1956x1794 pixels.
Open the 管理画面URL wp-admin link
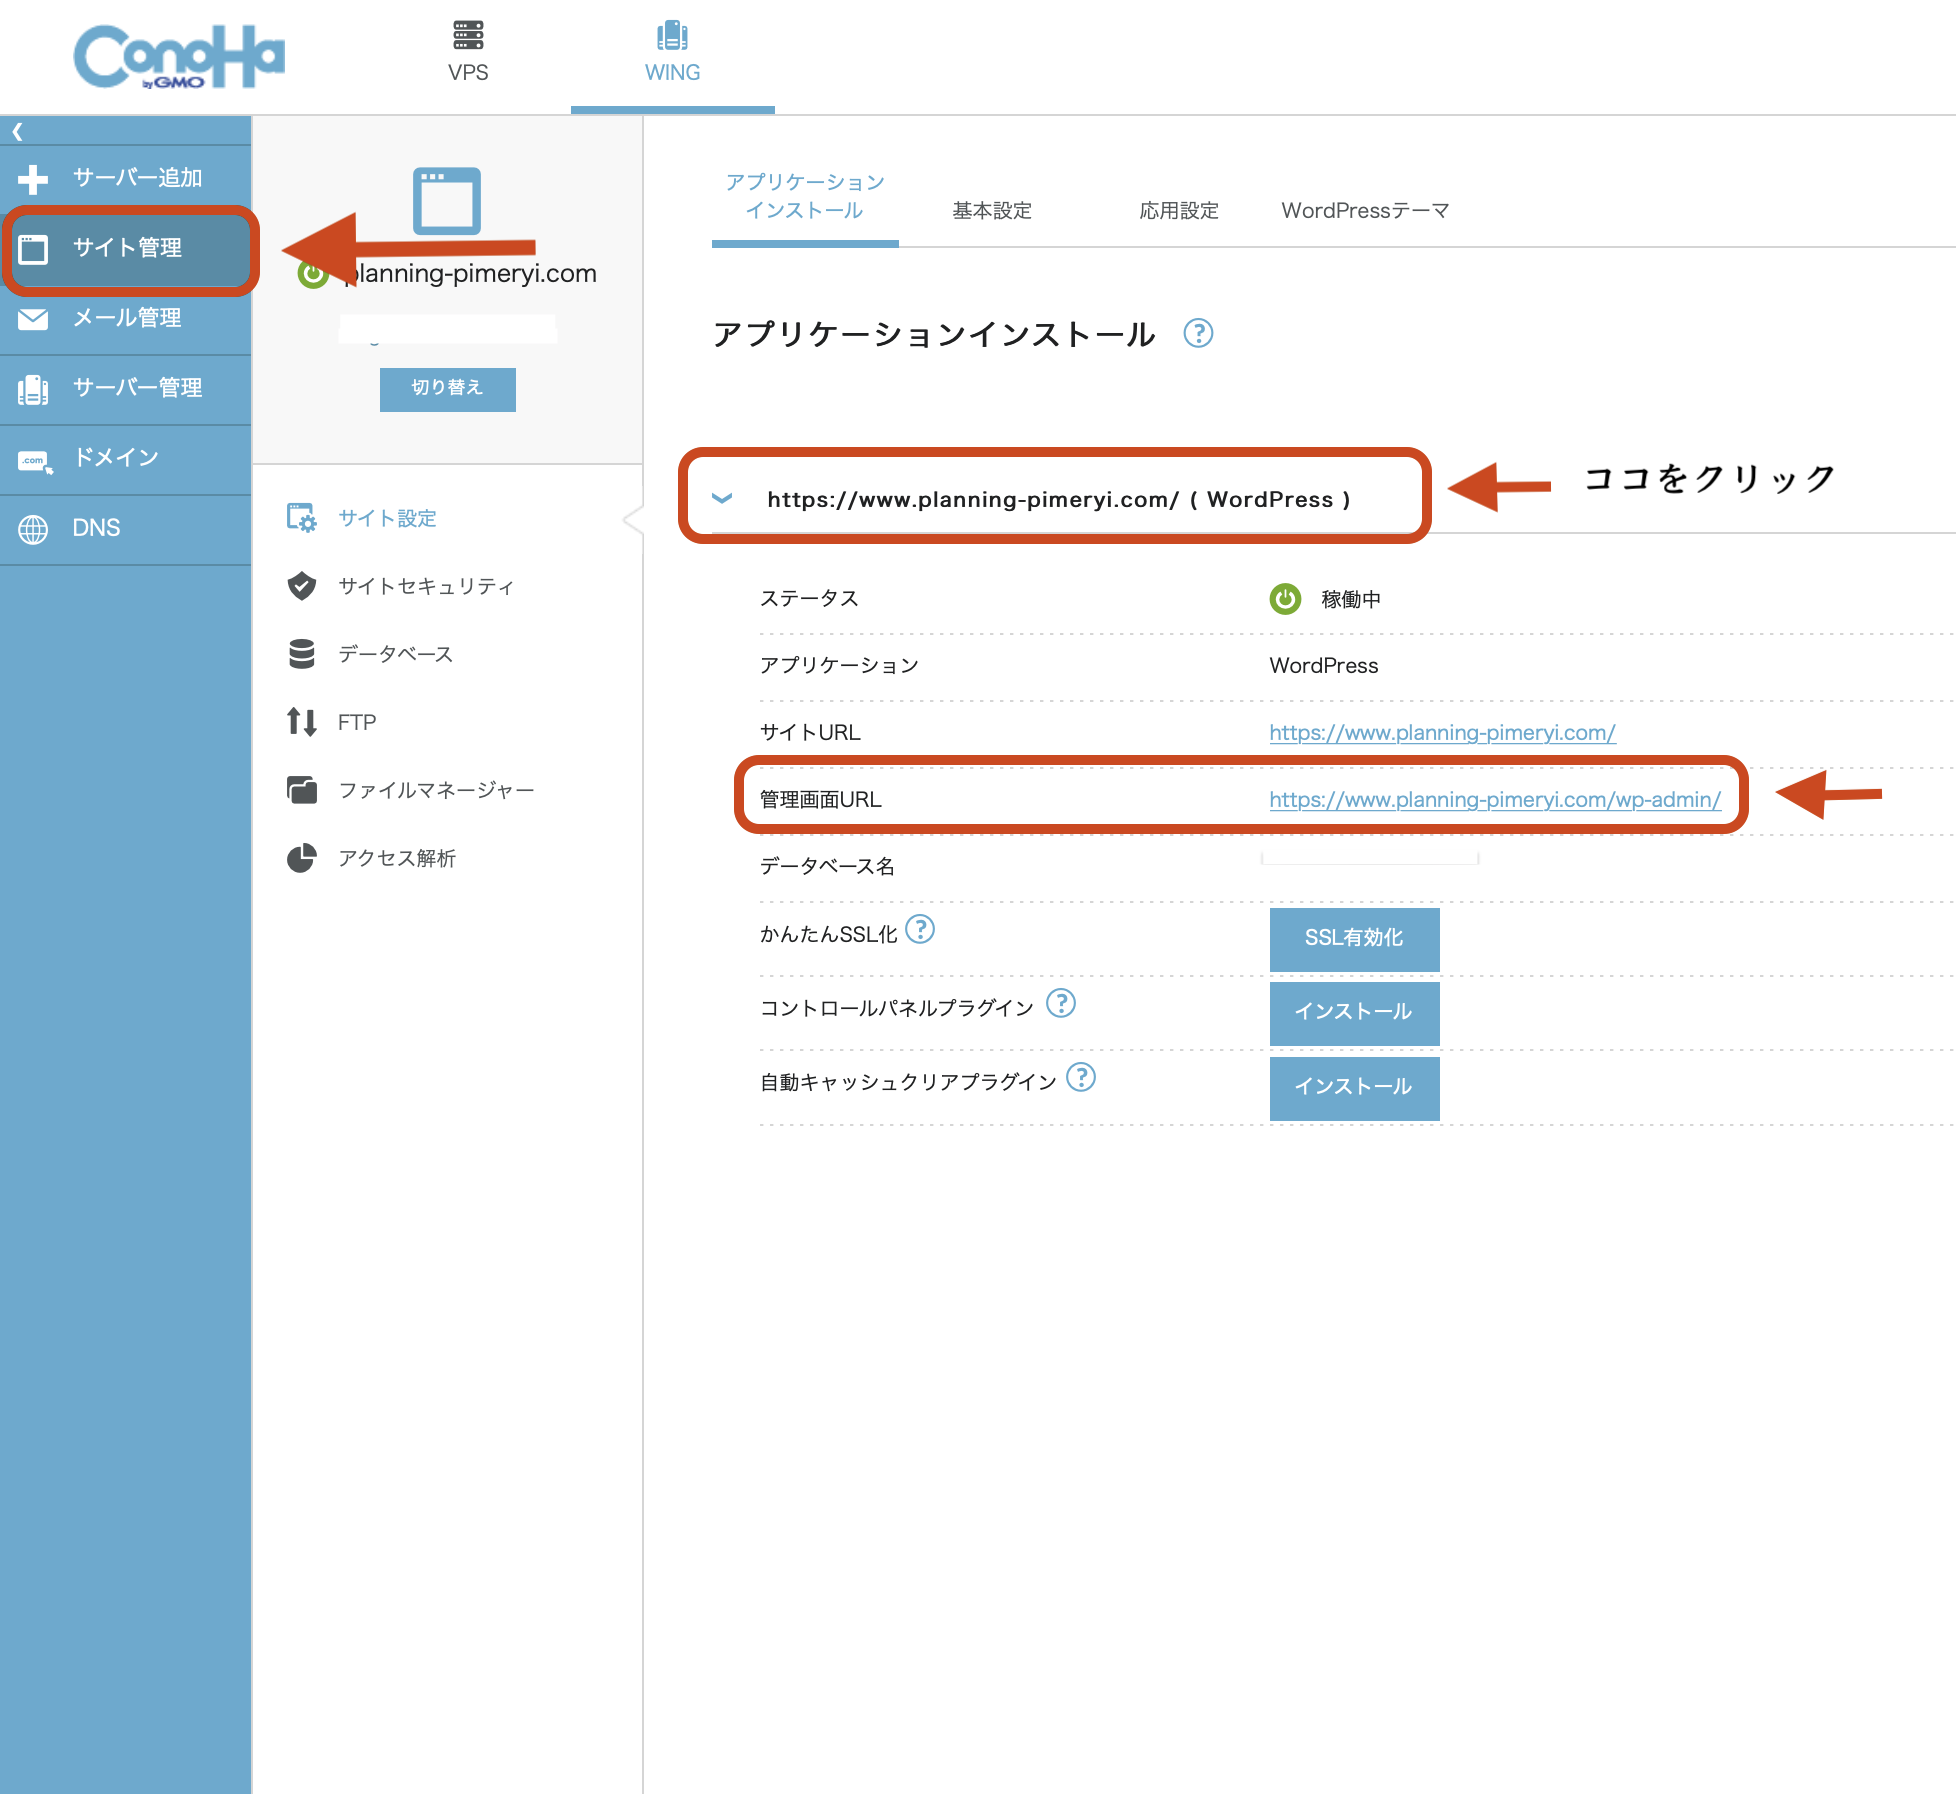[x=1495, y=800]
